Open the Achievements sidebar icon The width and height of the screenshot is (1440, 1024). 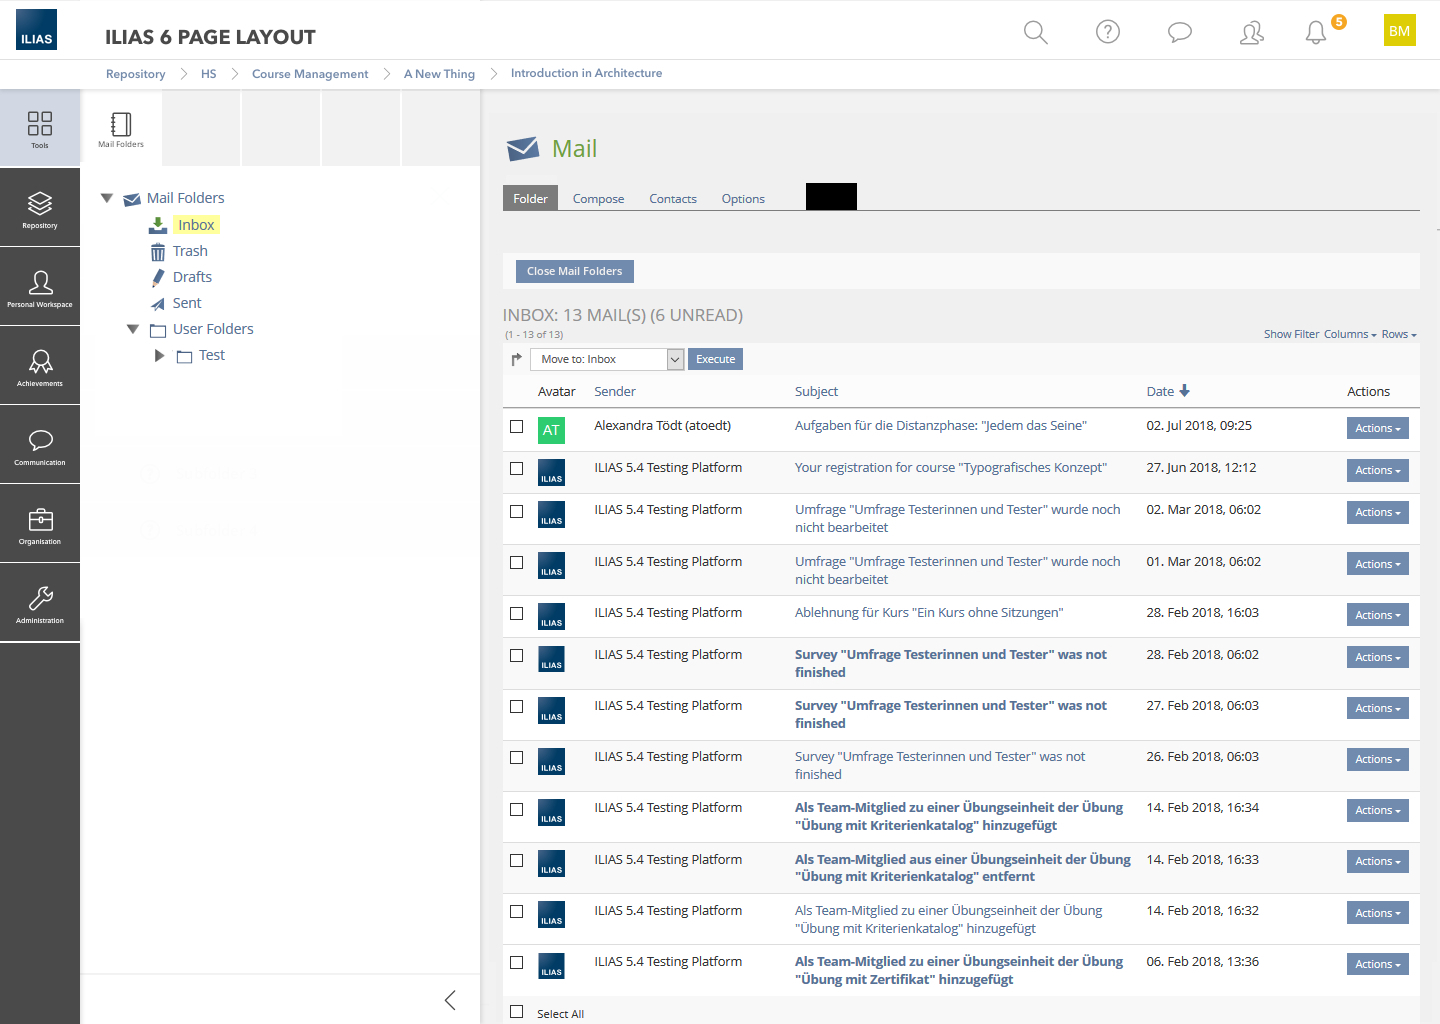pyautogui.click(x=40, y=366)
